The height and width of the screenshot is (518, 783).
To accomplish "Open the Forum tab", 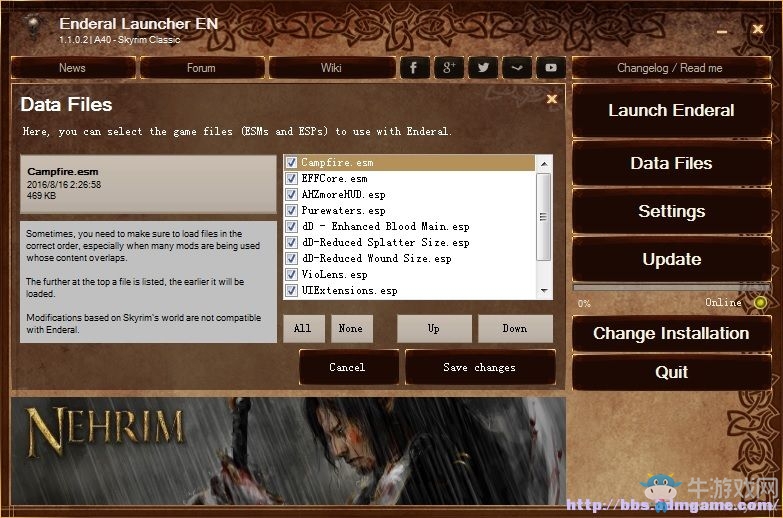I will pyautogui.click(x=202, y=68).
